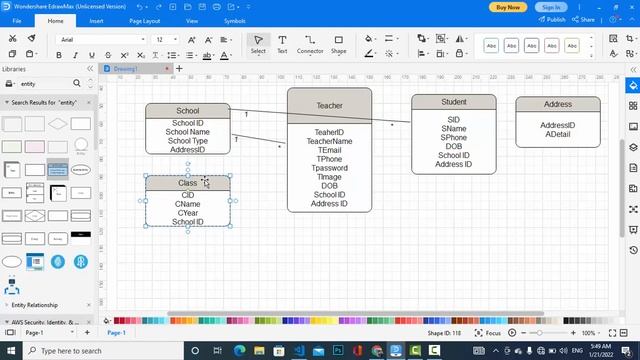Select the diamond shape thumbnail in library
Viewport: 640px width, 360px height.
pos(58,124)
